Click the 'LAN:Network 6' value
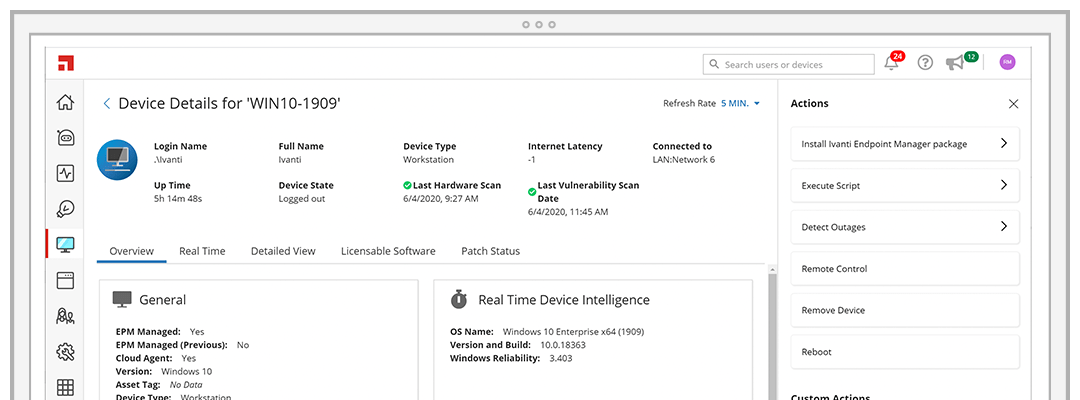Viewport: 1080px width, 400px height. 684,160
